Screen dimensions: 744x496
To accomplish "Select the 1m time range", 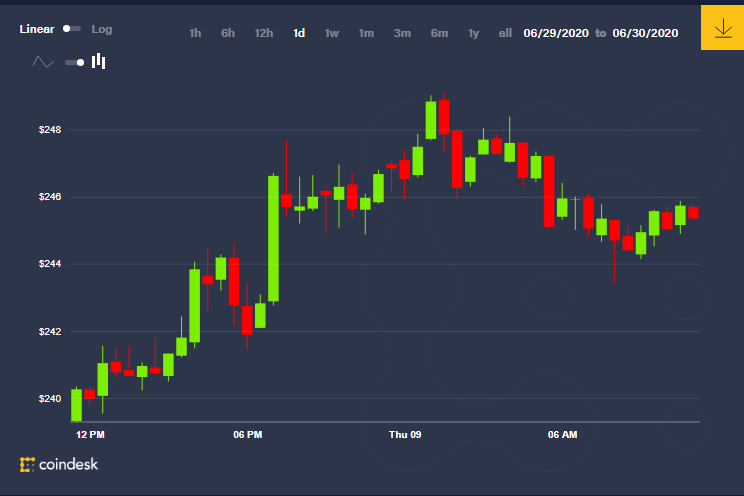I will tap(366, 33).
